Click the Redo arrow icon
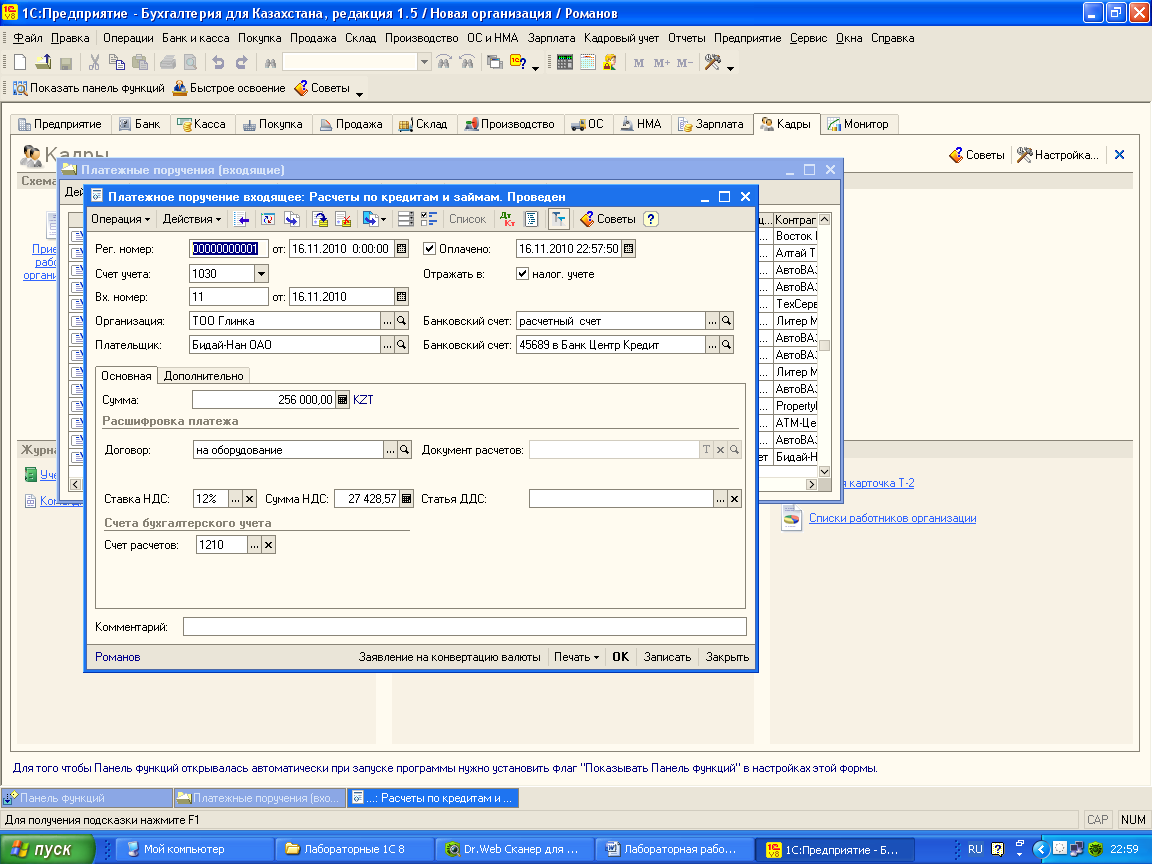 [x=241, y=62]
